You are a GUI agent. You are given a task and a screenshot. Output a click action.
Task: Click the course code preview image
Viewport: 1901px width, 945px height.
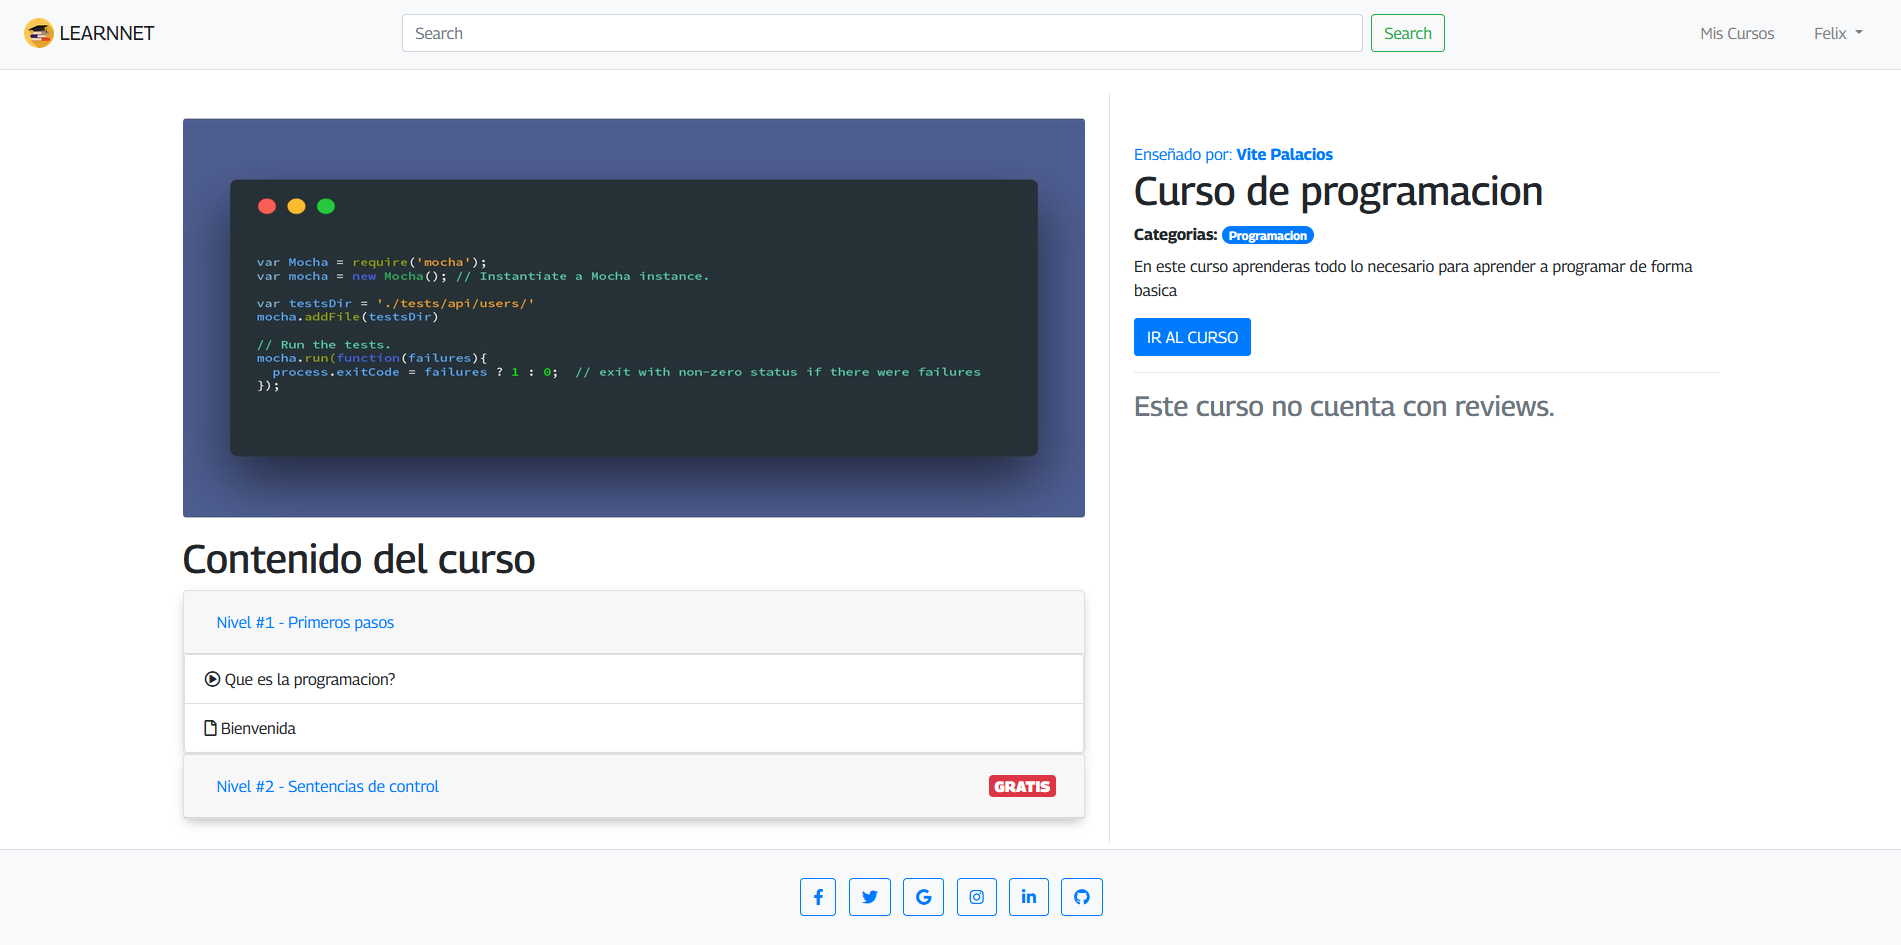point(633,317)
